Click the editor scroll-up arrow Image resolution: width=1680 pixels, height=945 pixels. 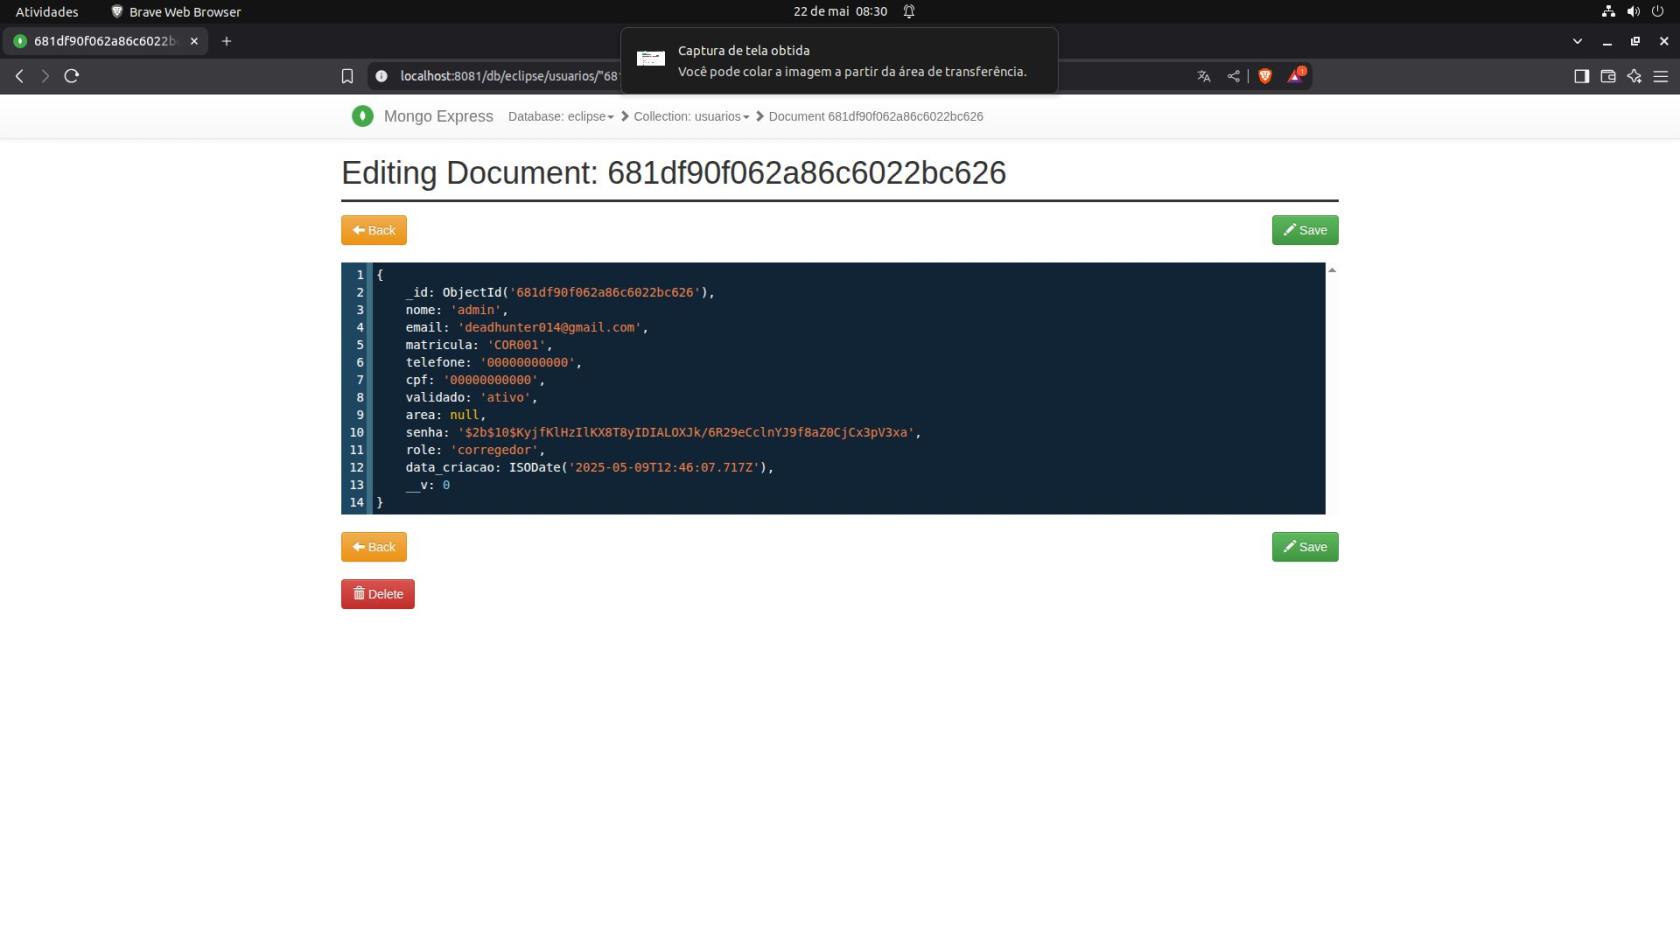click(1332, 270)
